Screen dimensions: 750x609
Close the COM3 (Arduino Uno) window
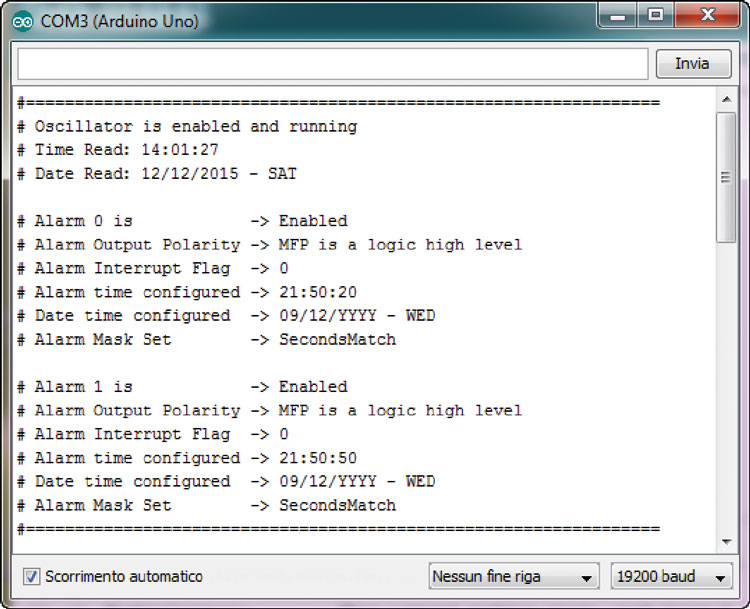pos(707,17)
